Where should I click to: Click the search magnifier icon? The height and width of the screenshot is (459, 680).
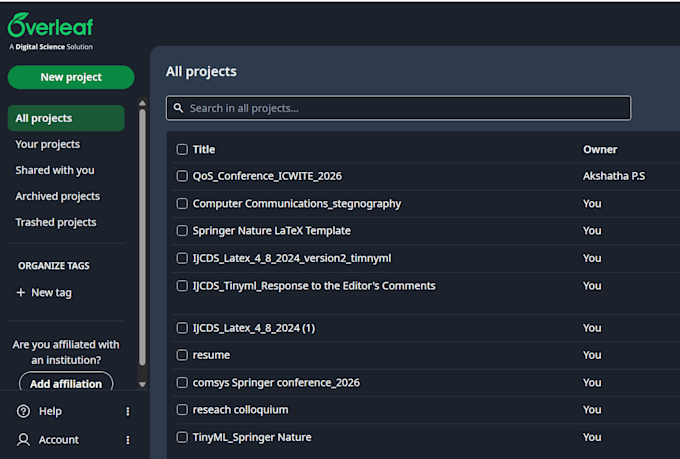tap(178, 108)
